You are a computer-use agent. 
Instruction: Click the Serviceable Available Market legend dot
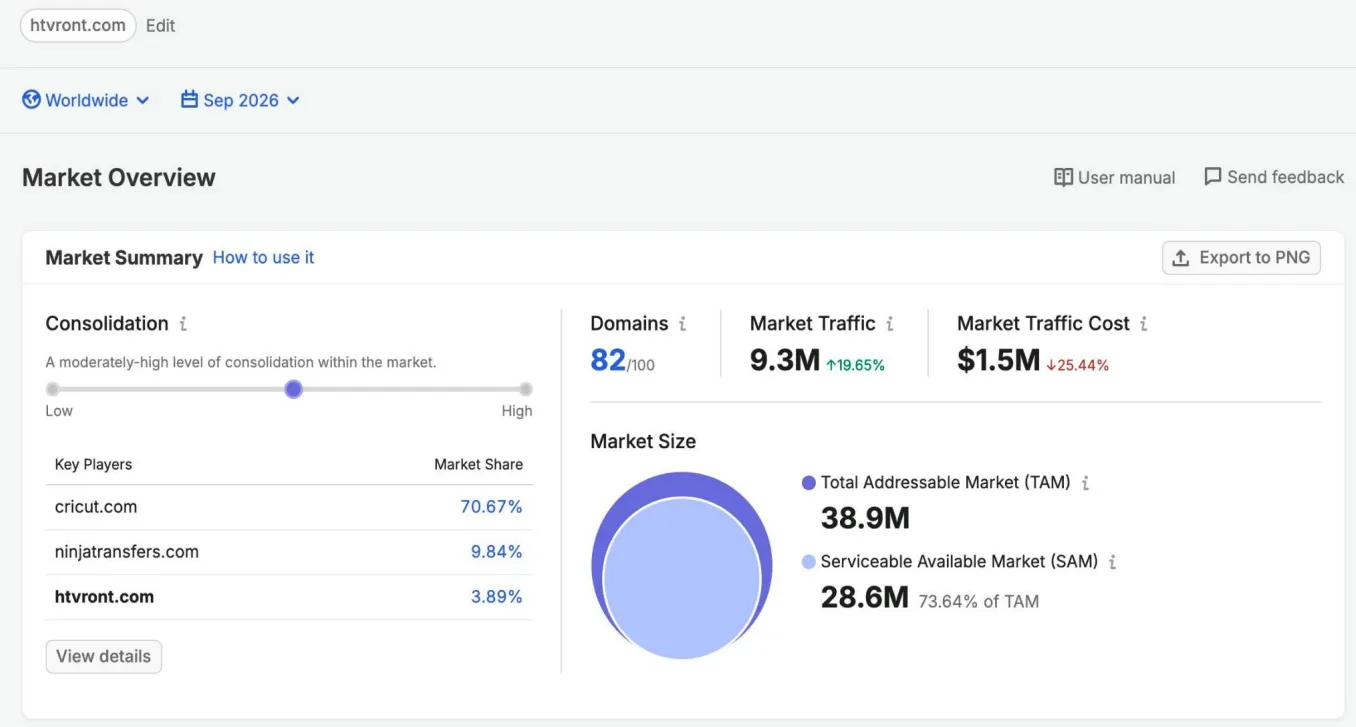click(809, 562)
